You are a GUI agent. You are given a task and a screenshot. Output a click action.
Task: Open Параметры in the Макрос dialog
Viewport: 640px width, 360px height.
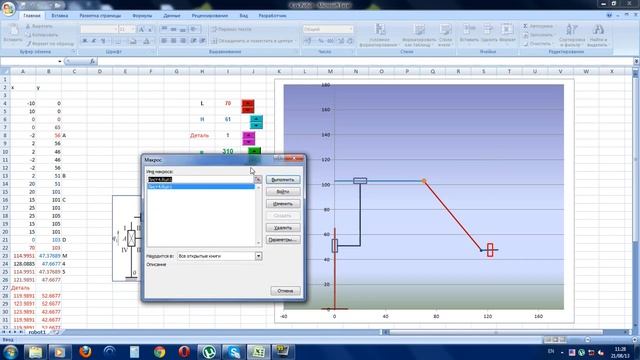(x=283, y=240)
